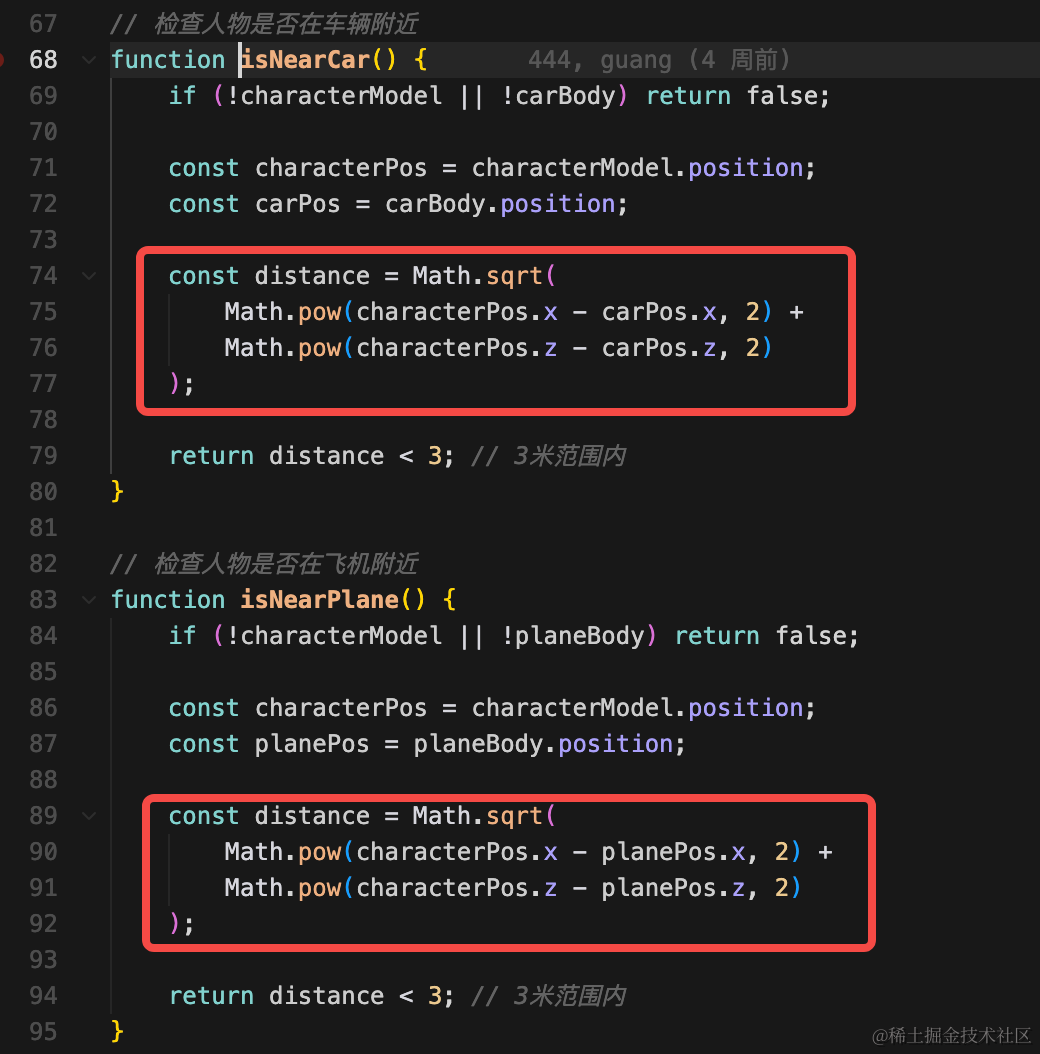Click 'carPos.z' on line 76
The height and width of the screenshot is (1054, 1040).
(x=659, y=348)
